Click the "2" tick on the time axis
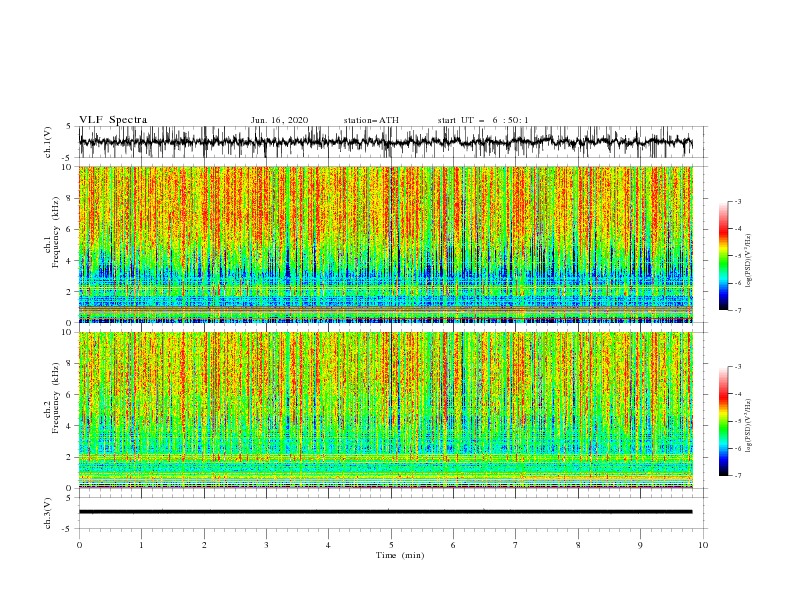 click(204, 545)
